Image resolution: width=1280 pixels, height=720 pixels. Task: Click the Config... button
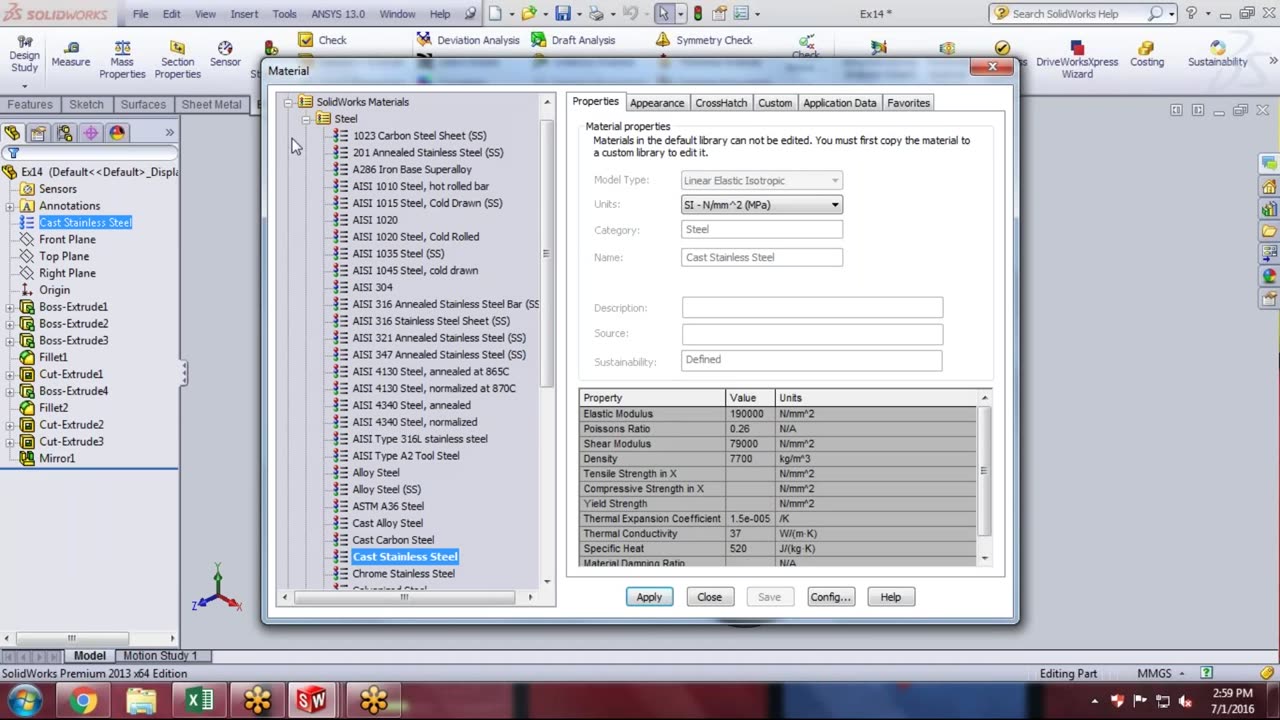[x=830, y=597]
